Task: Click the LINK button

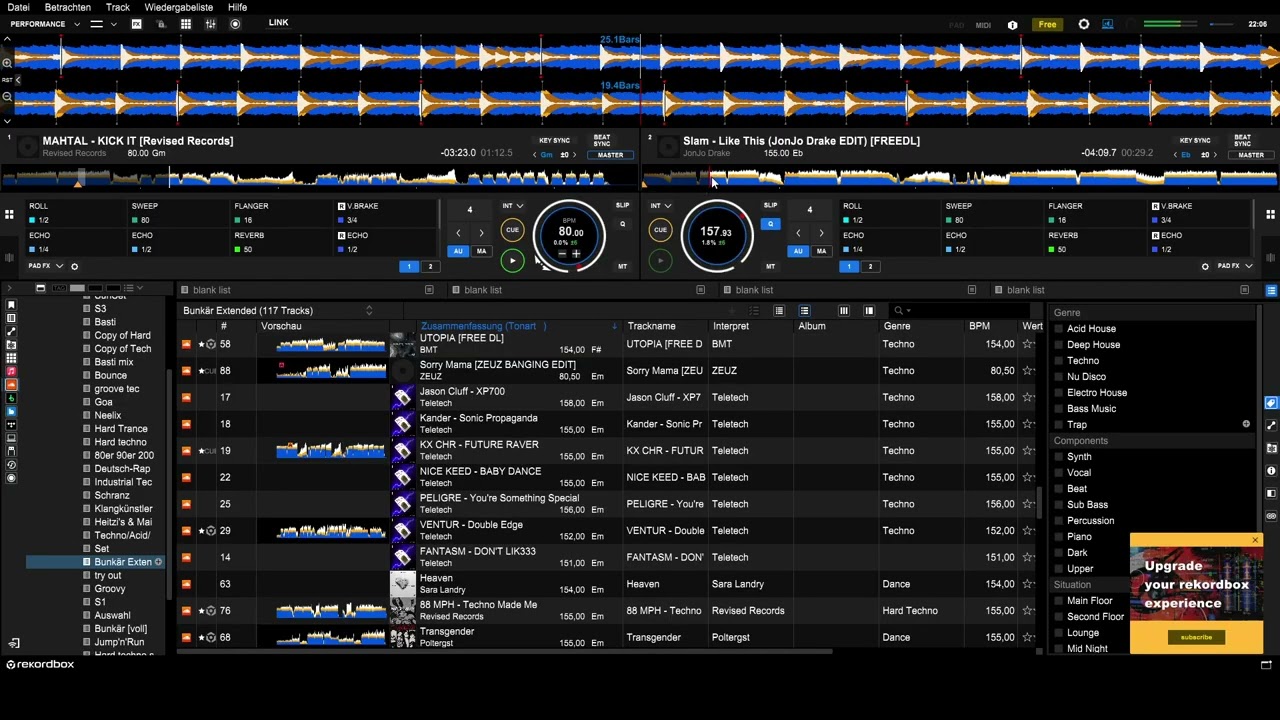Action: (278, 23)
